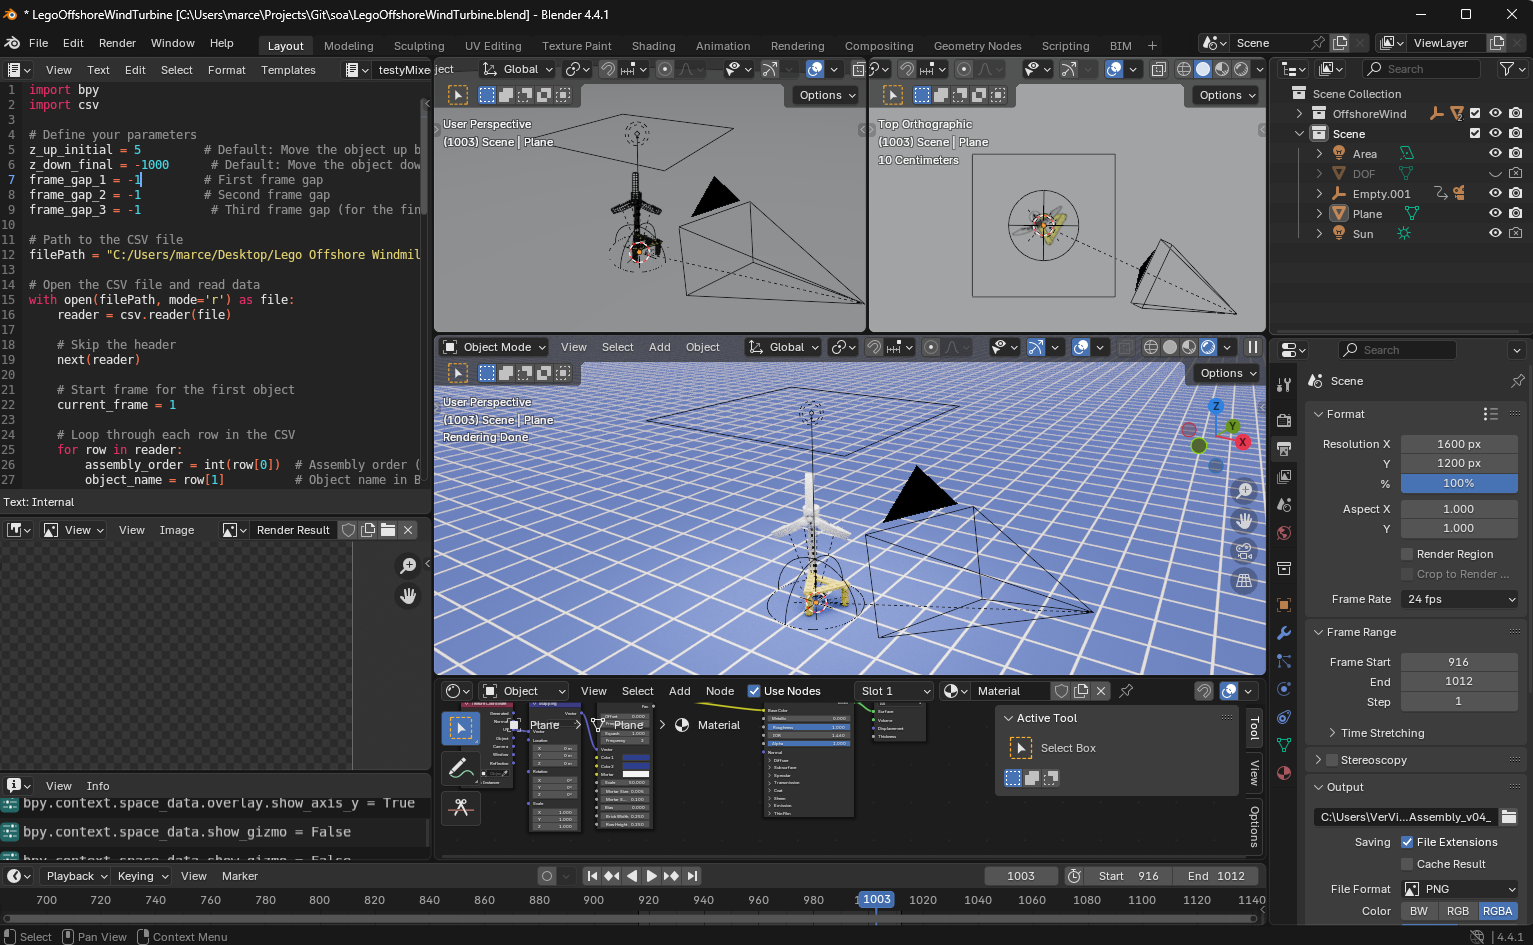The image size is (1533, 945).
Task: Select the Links Cut scissors tool
Action: (460, 807)
